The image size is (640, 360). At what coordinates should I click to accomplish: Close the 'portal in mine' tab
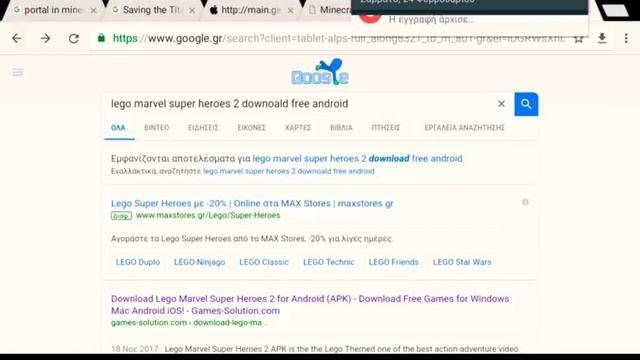click(93, 11)
